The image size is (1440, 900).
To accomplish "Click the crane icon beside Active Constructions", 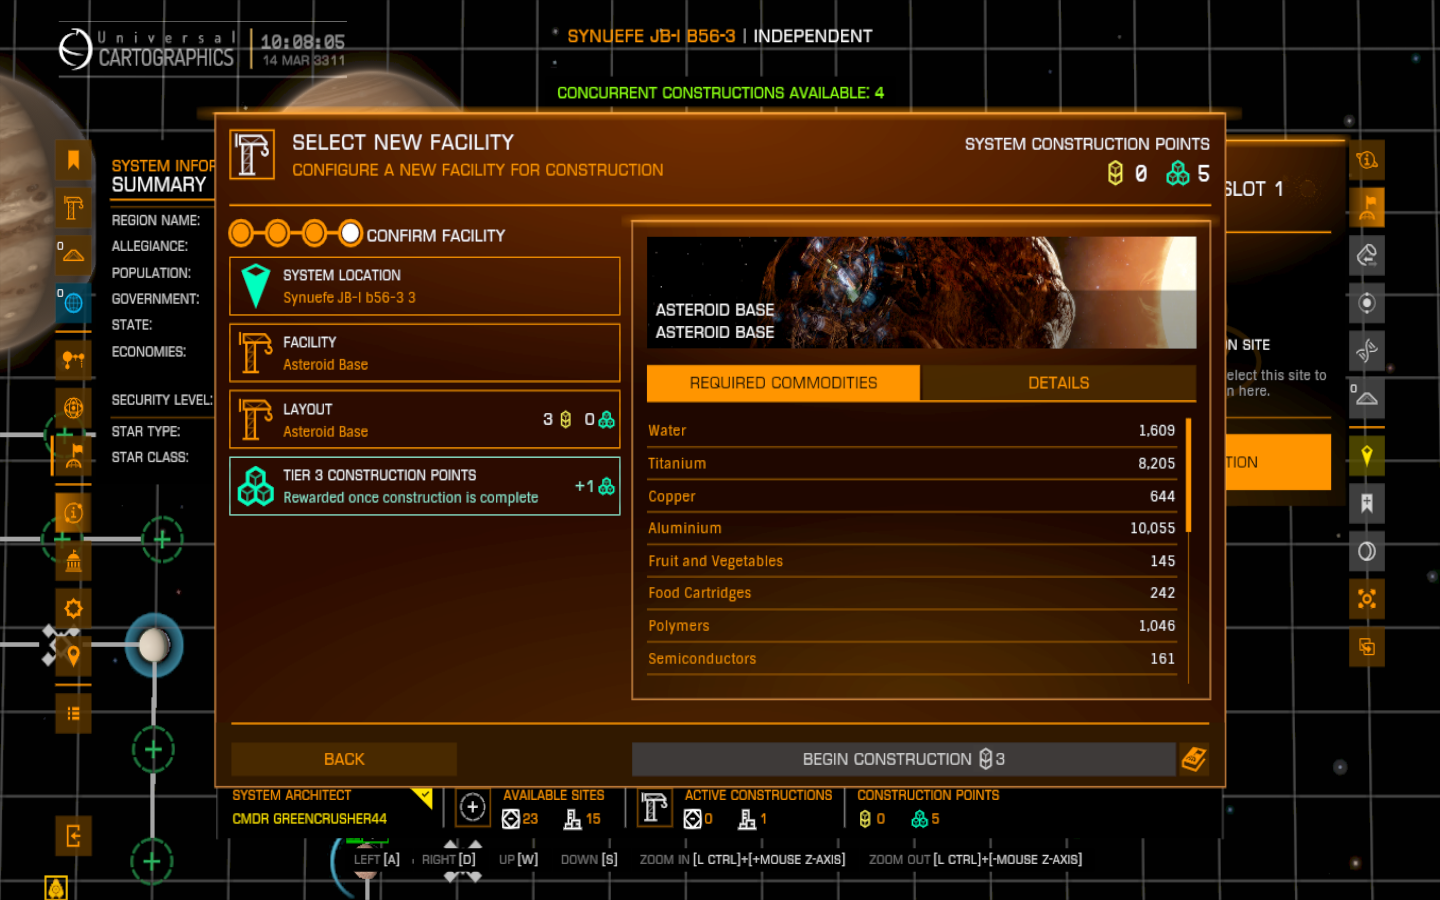I will [x=655, y=807].
